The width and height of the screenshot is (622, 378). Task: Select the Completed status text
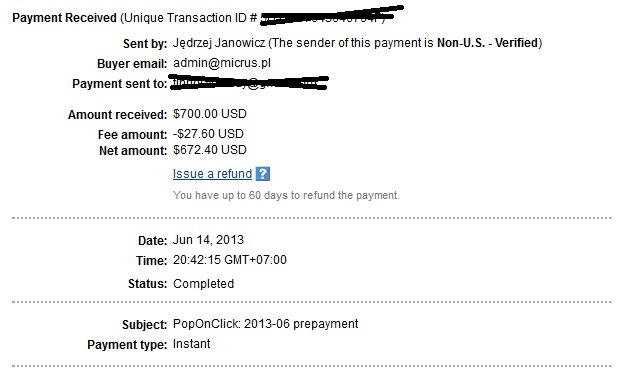coord(203,284)
